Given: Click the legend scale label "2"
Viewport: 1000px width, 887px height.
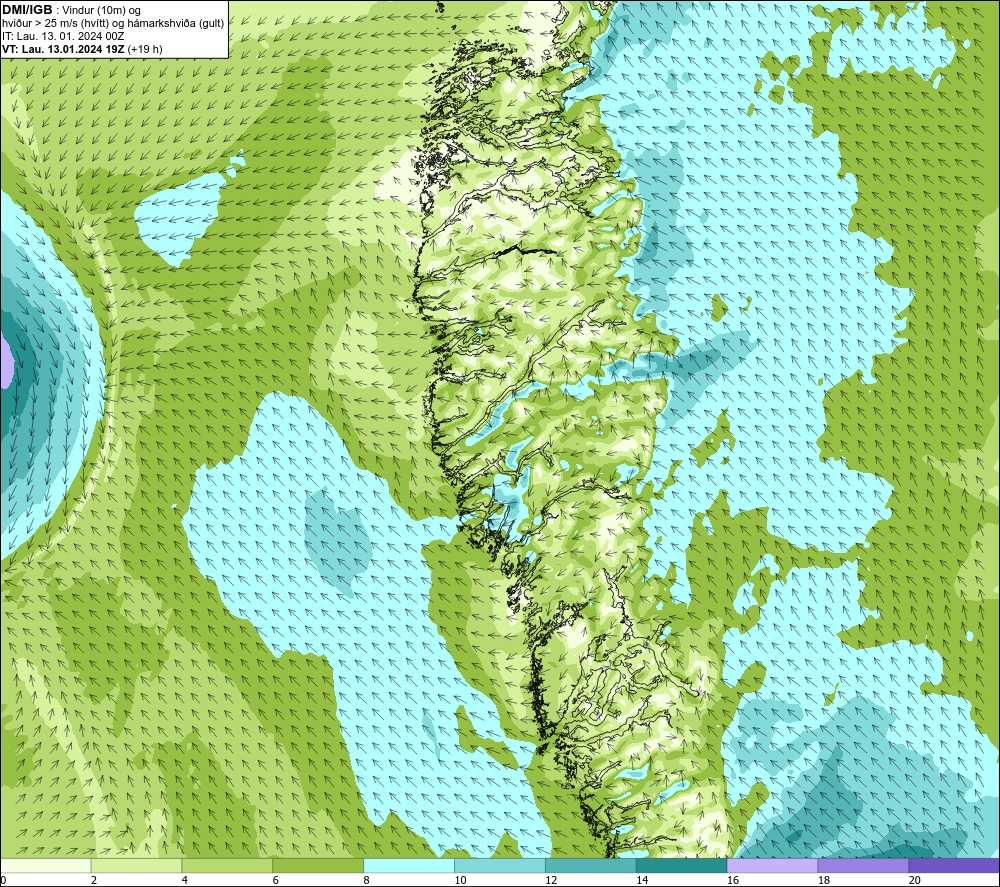Looking at the screenshot, I should [94, 881].
